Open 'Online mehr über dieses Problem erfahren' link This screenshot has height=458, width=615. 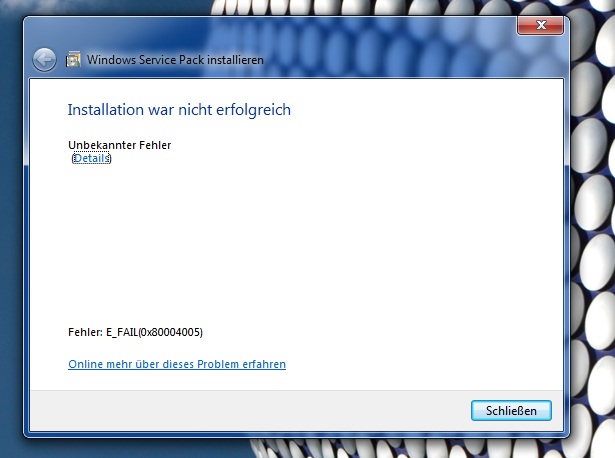click(177, 364)
